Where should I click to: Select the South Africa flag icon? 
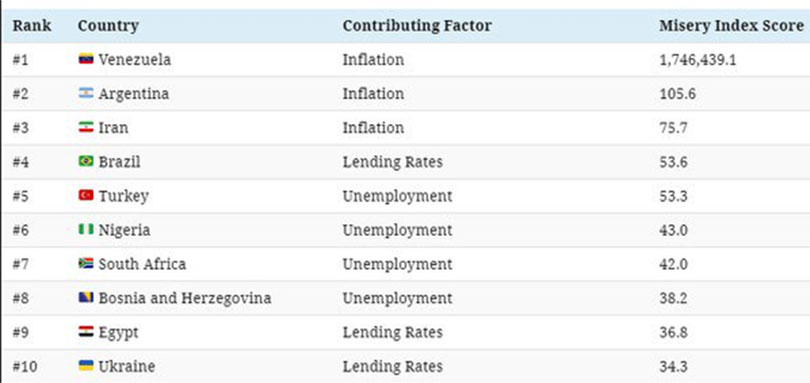86,263
